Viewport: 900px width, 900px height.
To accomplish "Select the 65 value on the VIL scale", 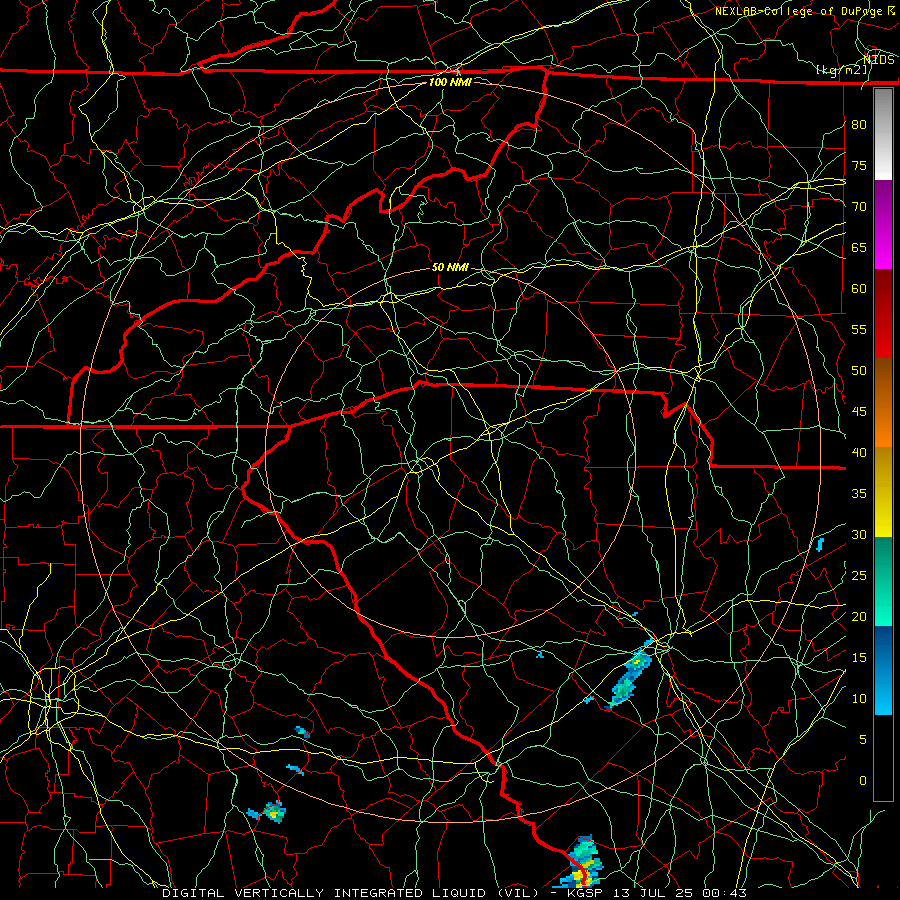I will tap(859, 247).
